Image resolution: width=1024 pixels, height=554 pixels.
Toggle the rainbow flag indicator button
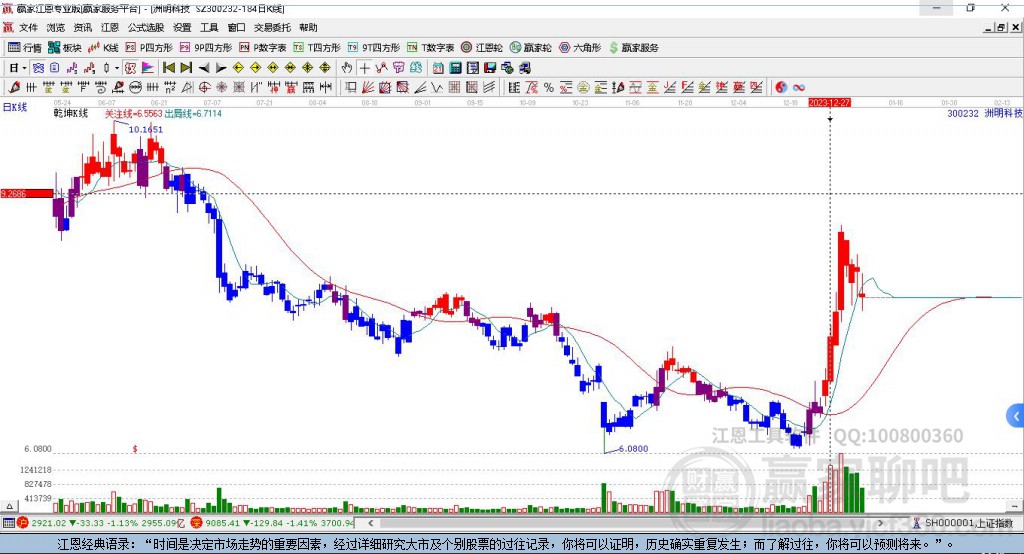coord(148,68)
